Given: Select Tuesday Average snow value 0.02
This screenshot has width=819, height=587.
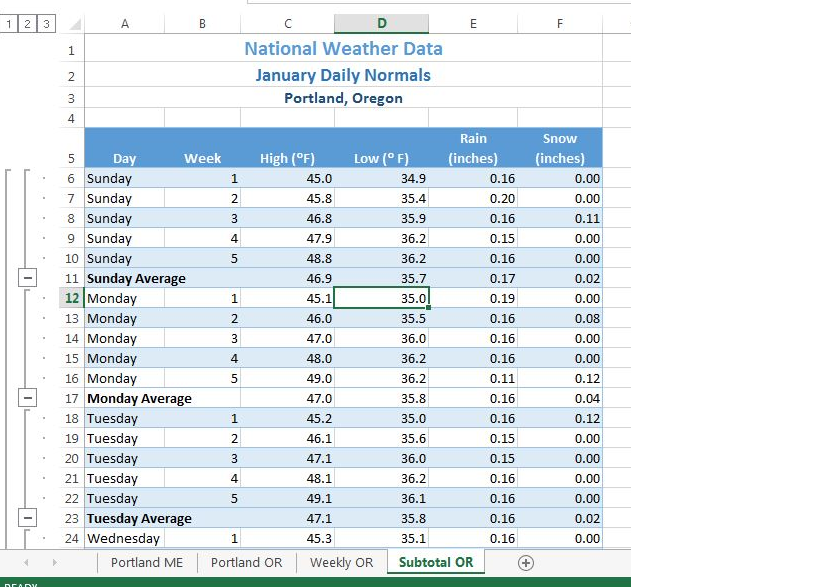Looking at the screenshot, I should click(x=559, y=519).
